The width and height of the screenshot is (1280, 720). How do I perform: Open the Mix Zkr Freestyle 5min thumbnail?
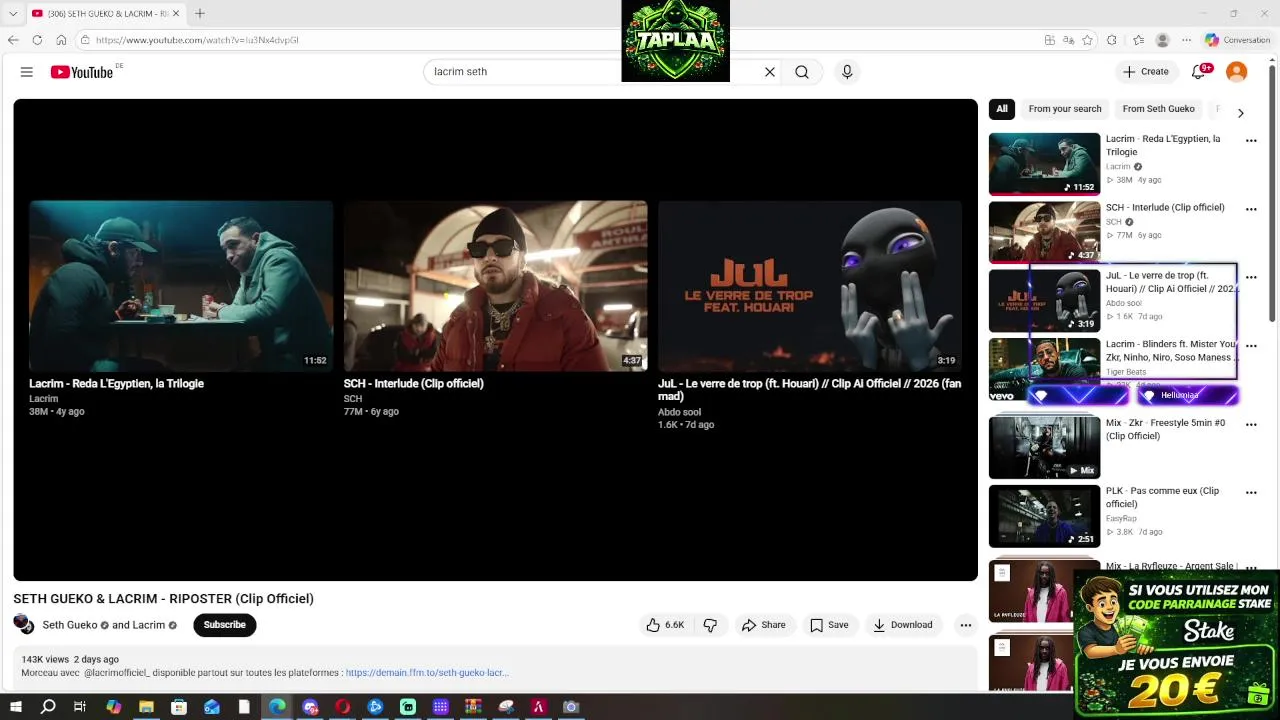[x=1044, y=447]
